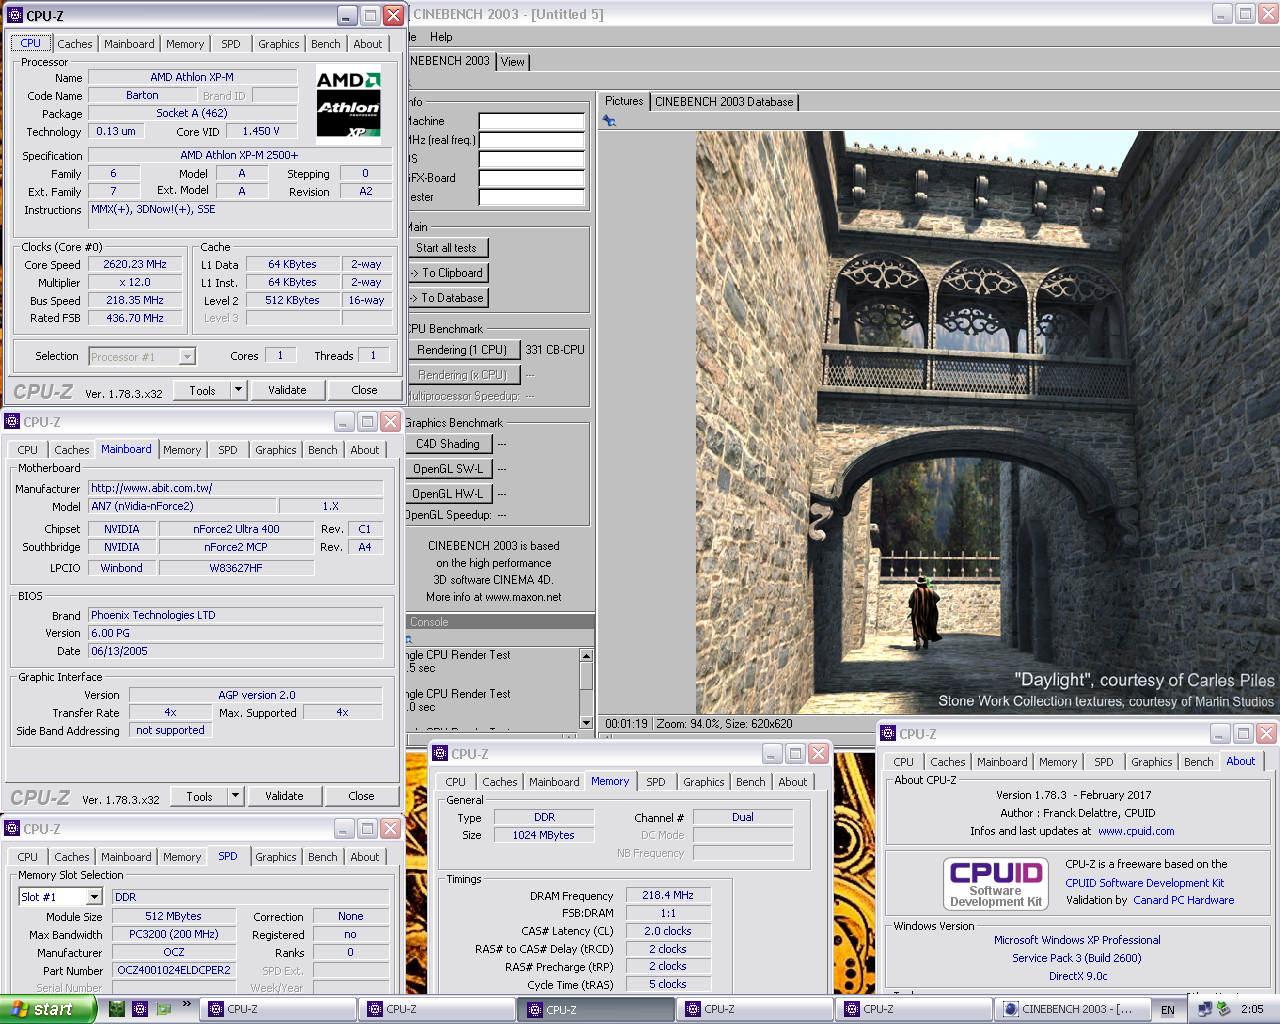Click the AMD Athlon XP-M 2500+ specification
Image resolution: width=1280 pixels, height=1024 pixels.
click(x=239, y=155)
